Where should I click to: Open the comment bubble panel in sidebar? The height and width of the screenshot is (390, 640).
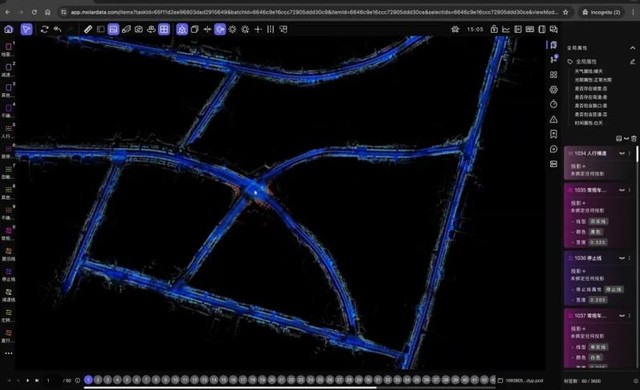[x=553, y=149]
